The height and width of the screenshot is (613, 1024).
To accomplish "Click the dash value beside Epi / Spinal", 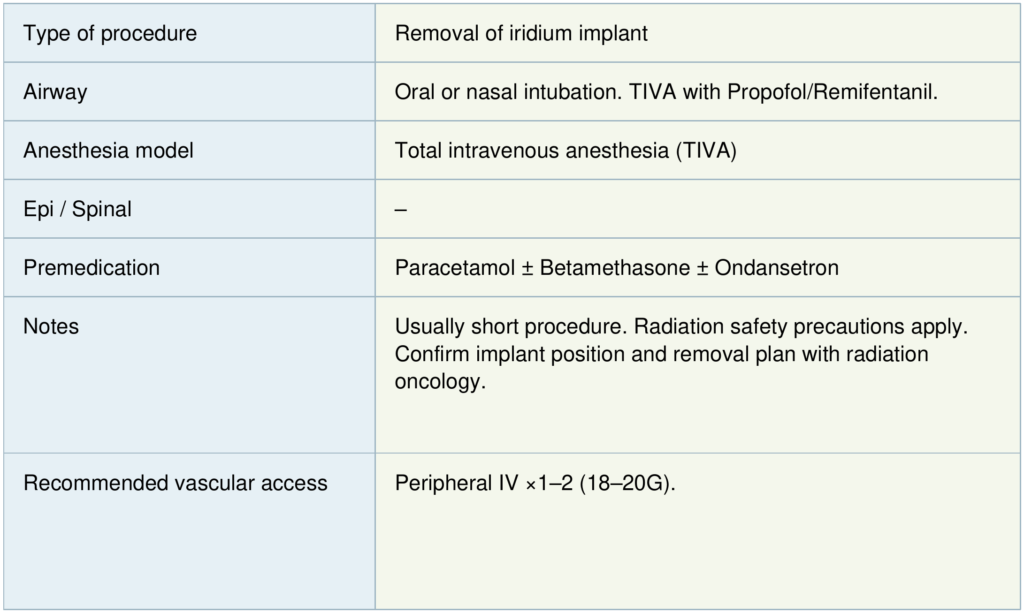I will tap(401, 210).
